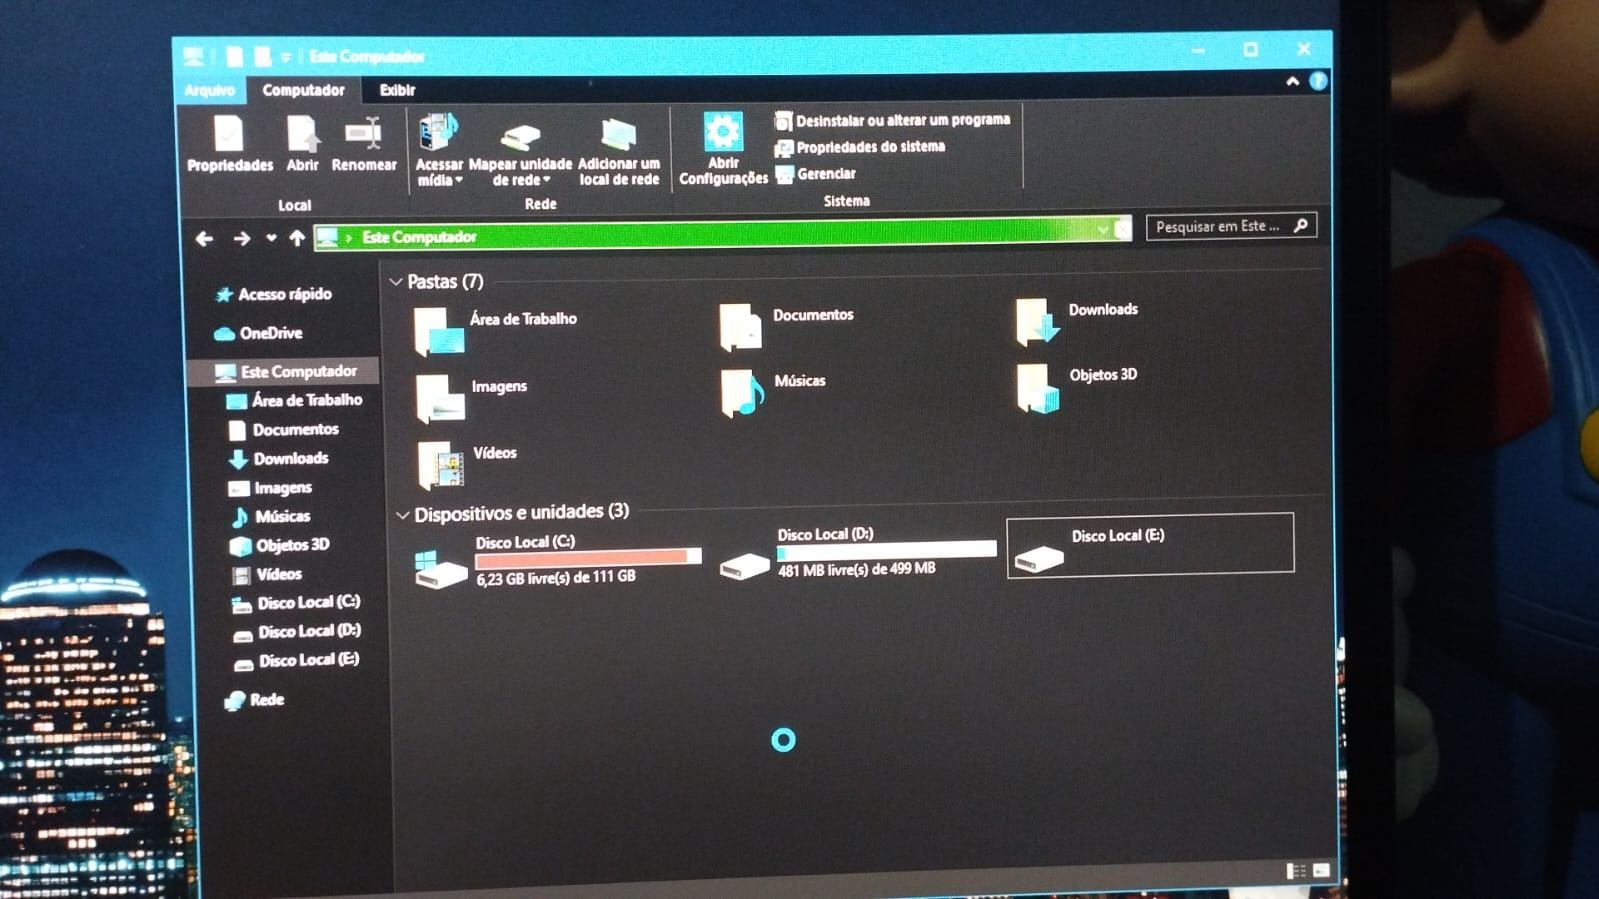The width and height of the screenshot is (1599, 899).
Task: Select Músicas in navigation pane
Action: 270,516
